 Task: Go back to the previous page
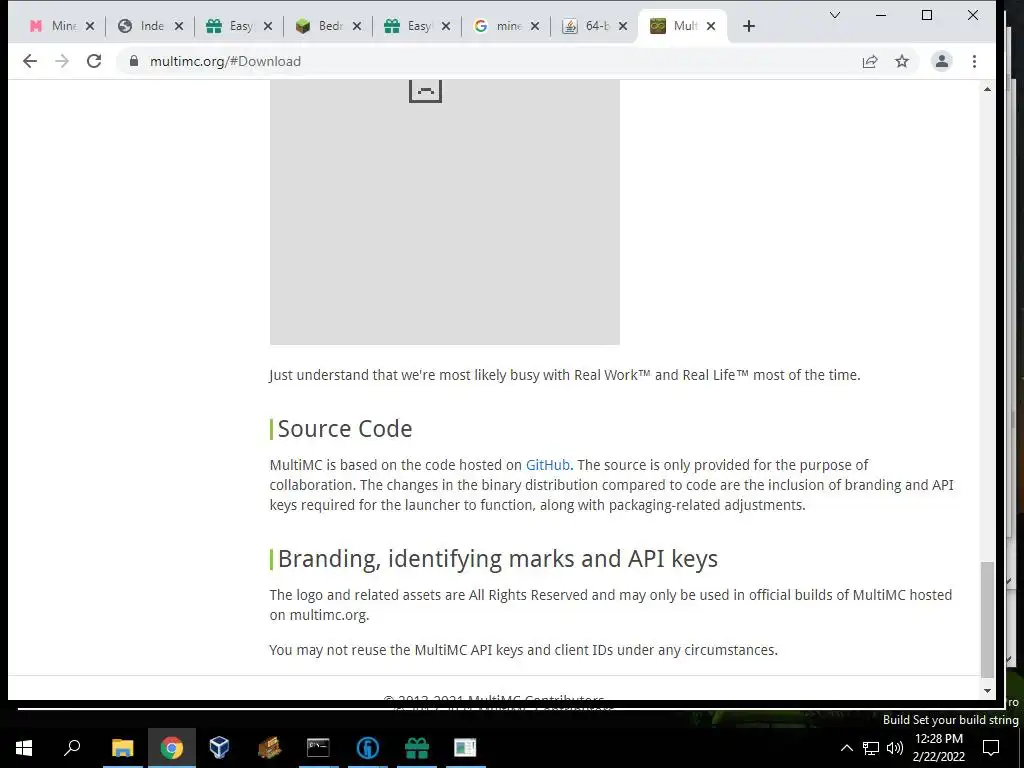[x=29, y=61]
